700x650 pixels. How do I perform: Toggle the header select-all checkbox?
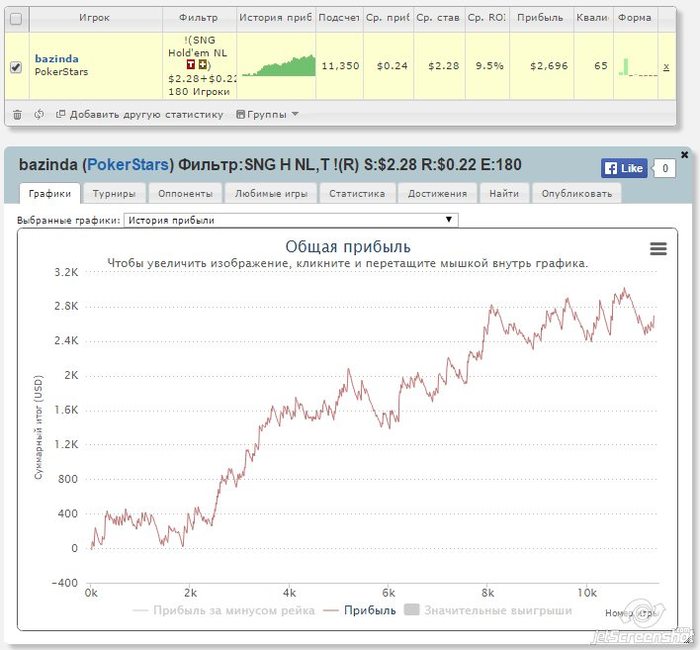click(x=16, y=19)
